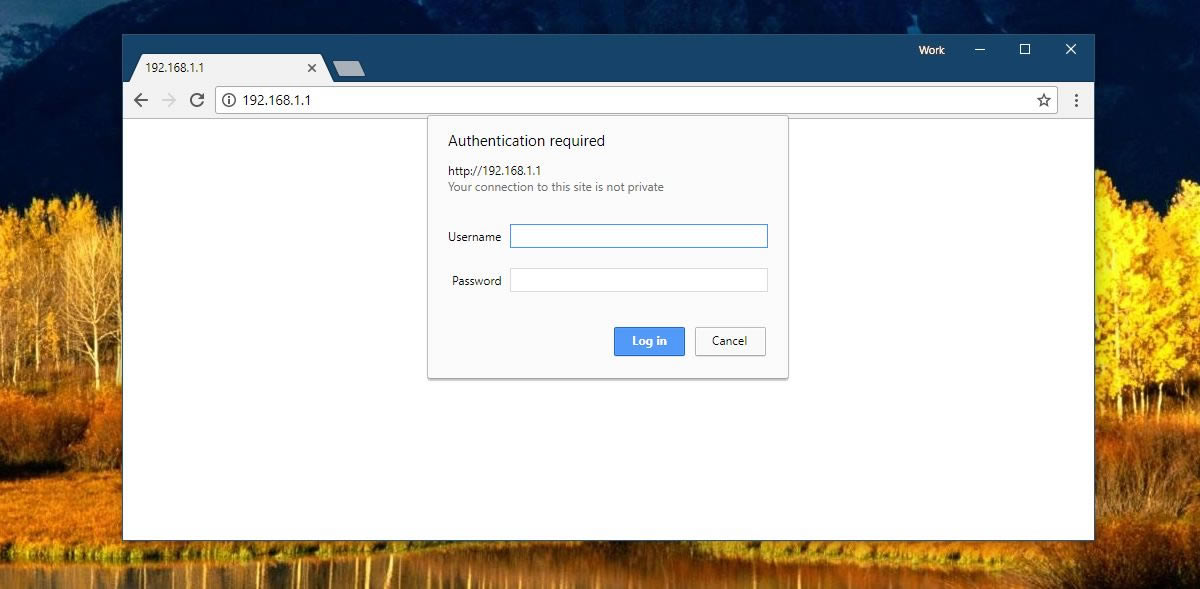Open the Chrome three-dot menu
This screenshot has width=1200, height=589.
1076,100
